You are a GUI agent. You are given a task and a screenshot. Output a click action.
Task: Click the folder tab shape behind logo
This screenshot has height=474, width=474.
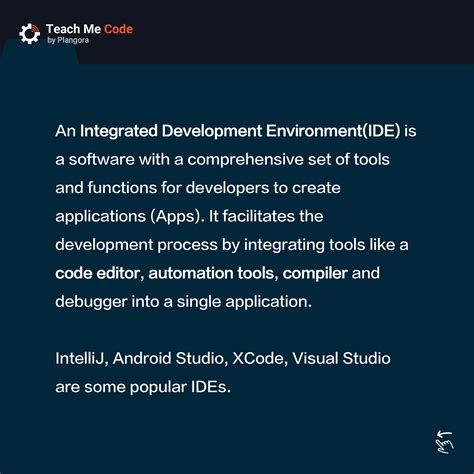point(40,52)
